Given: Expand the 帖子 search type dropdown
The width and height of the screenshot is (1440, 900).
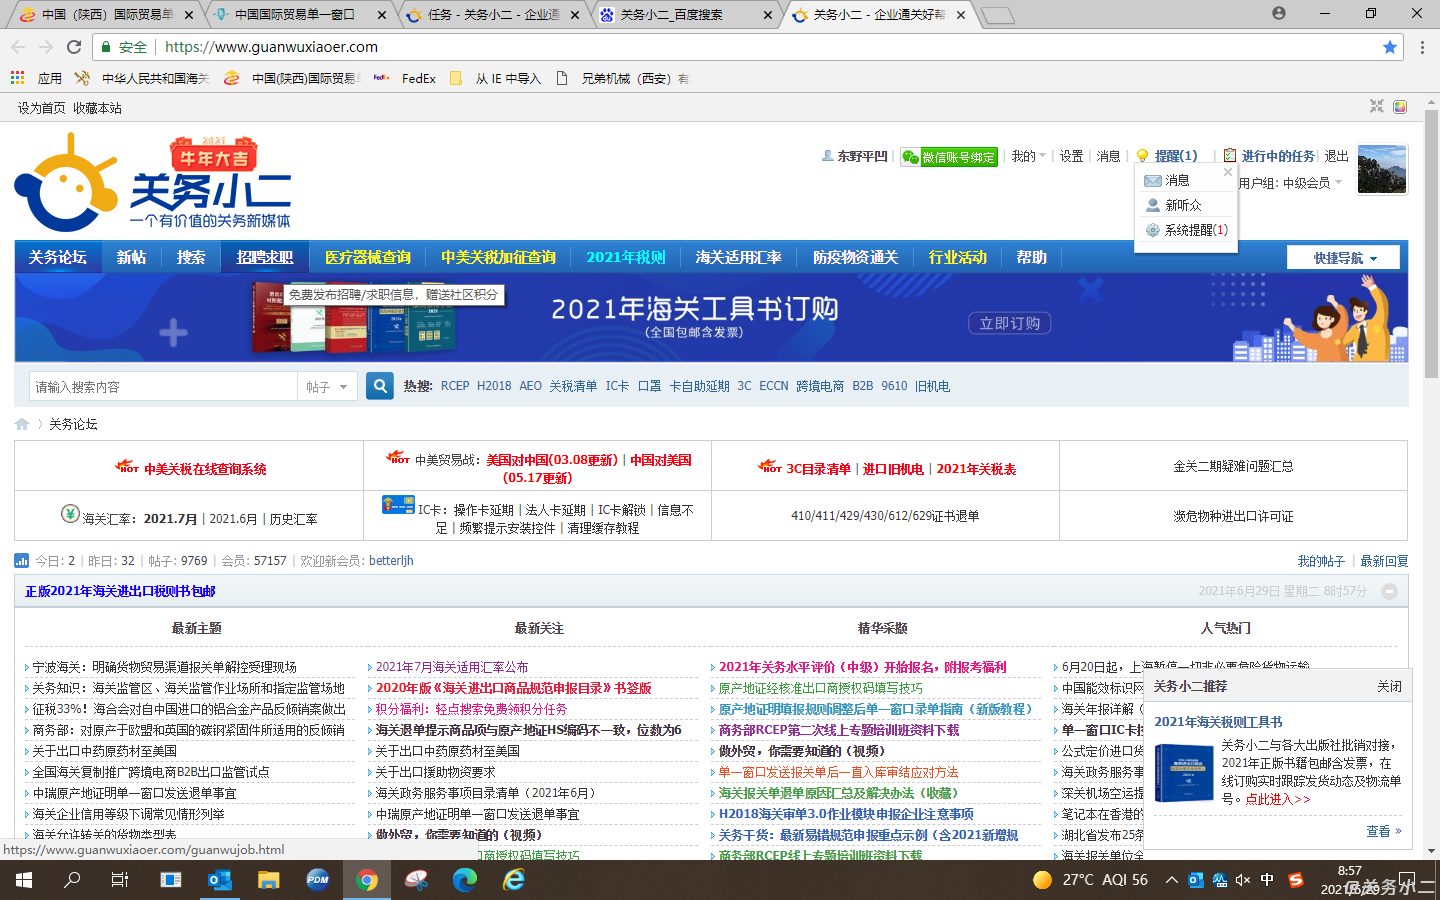Looking at the screenshot, I should (x=327, y=387).
